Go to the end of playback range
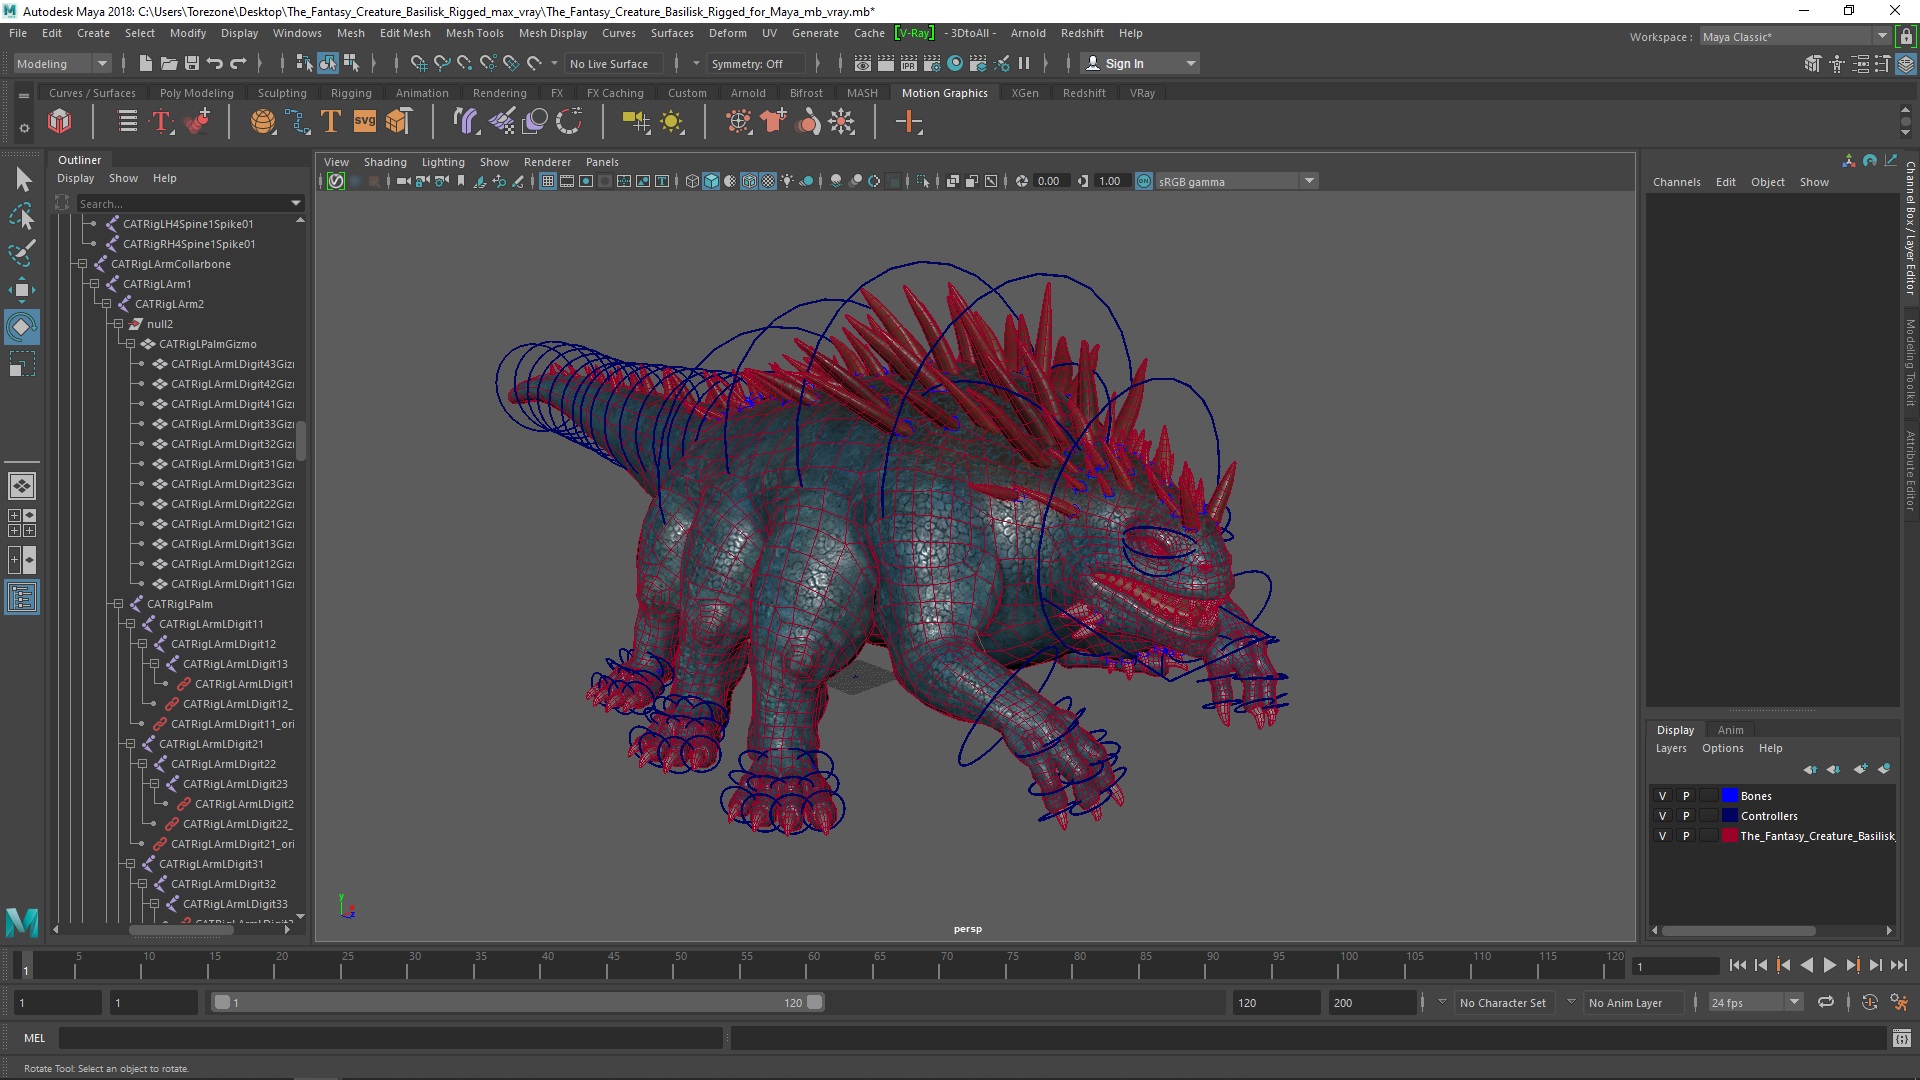1920x1080 pixels. [x=1899, y=965]
